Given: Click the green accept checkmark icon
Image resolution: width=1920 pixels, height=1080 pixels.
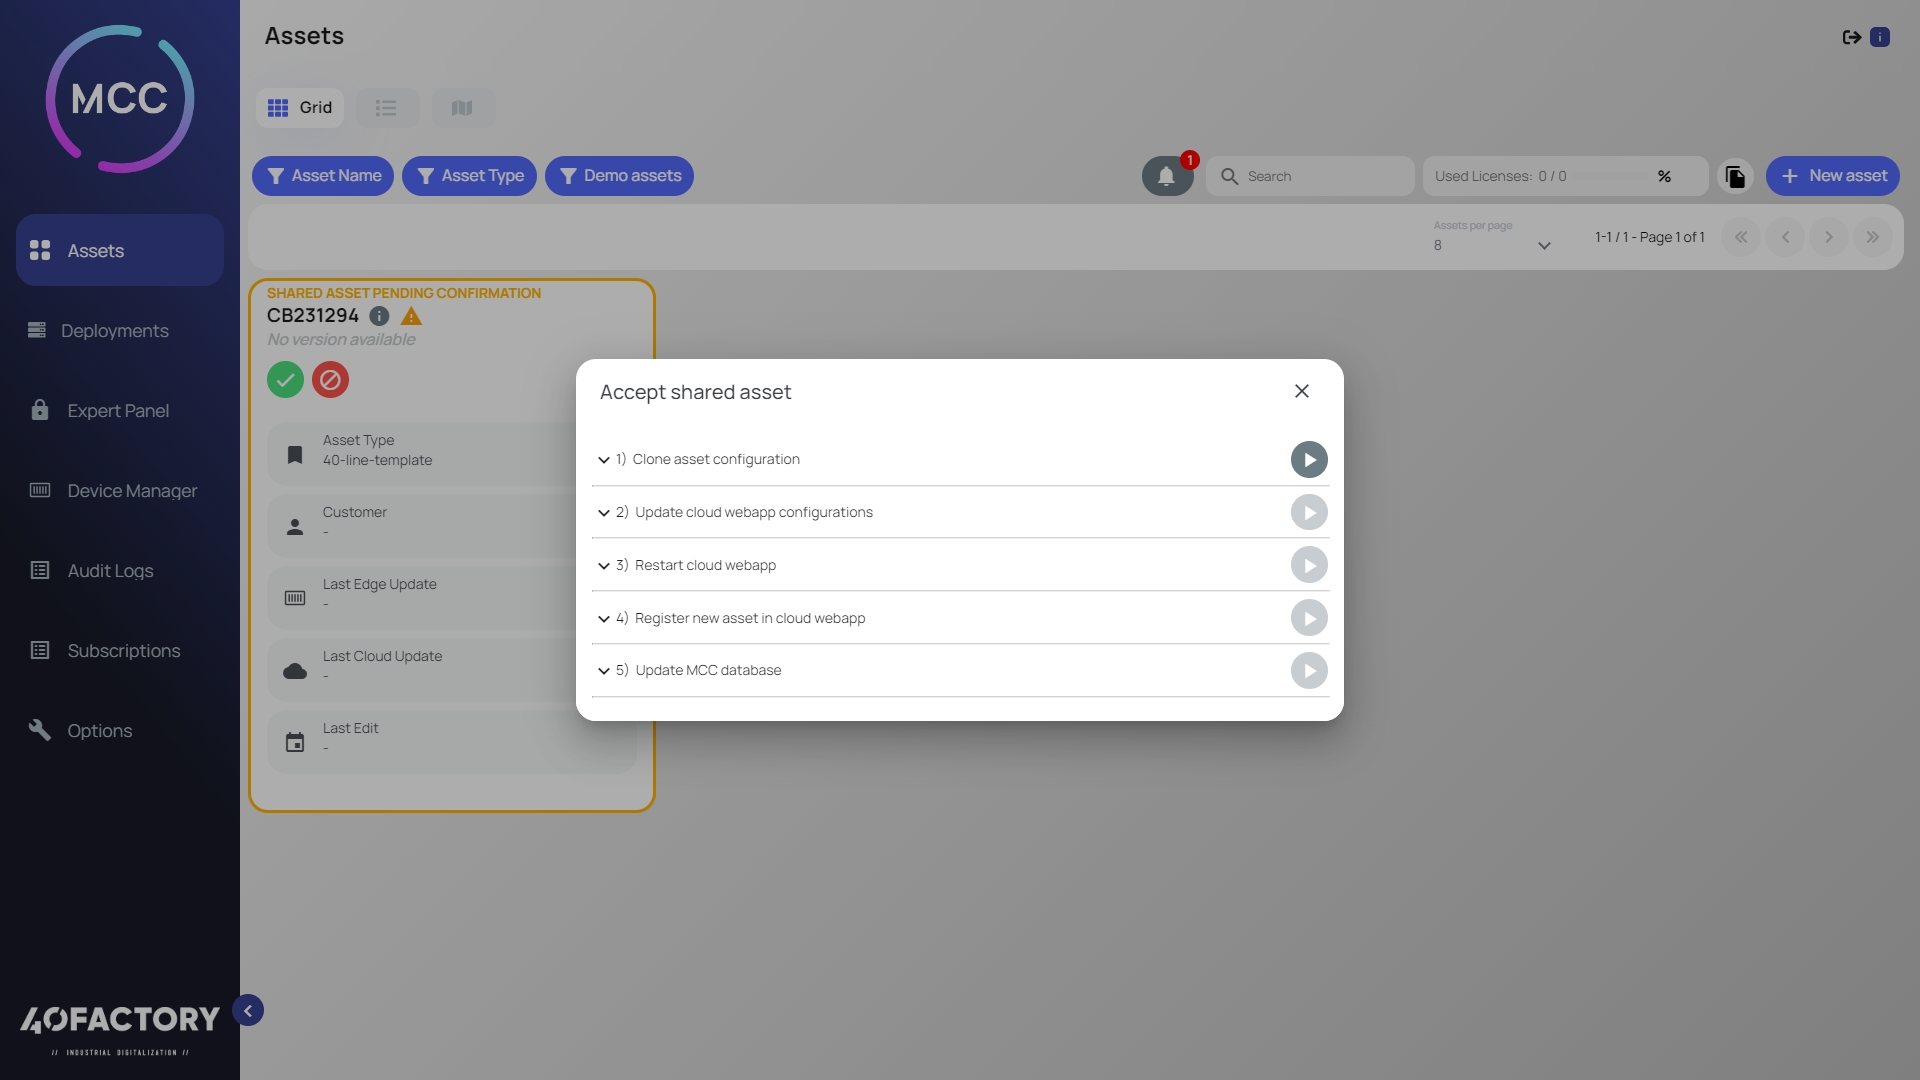Looking at the screenshot, I should (x=285, y=380).
